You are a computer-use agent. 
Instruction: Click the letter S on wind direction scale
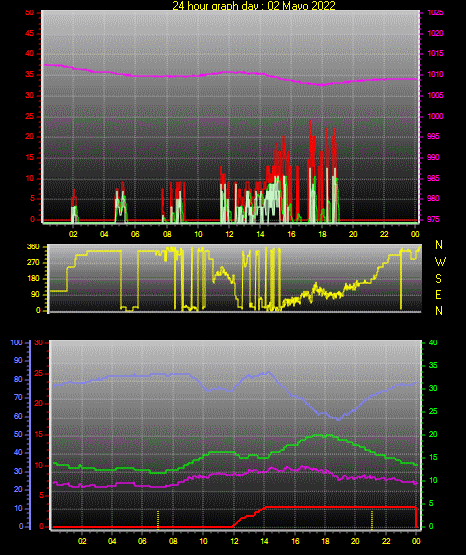[439, 279]
